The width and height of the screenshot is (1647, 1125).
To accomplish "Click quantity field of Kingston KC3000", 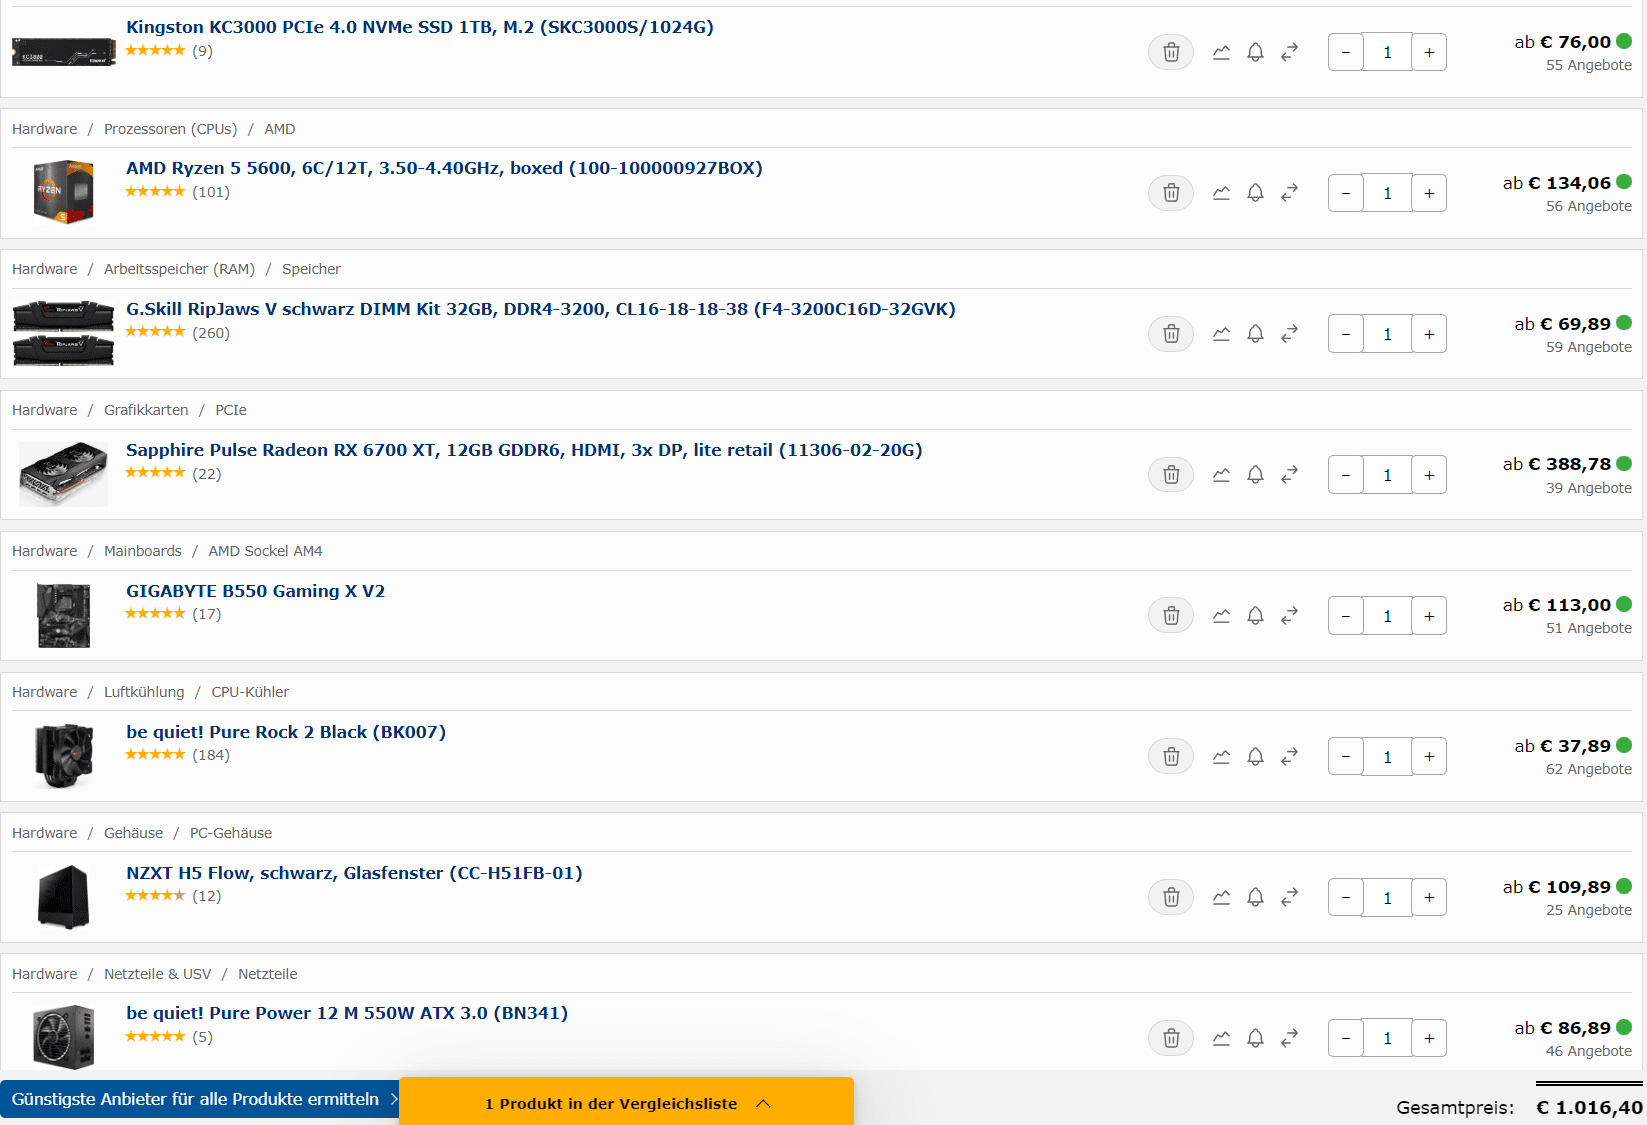I will 1388,52.
